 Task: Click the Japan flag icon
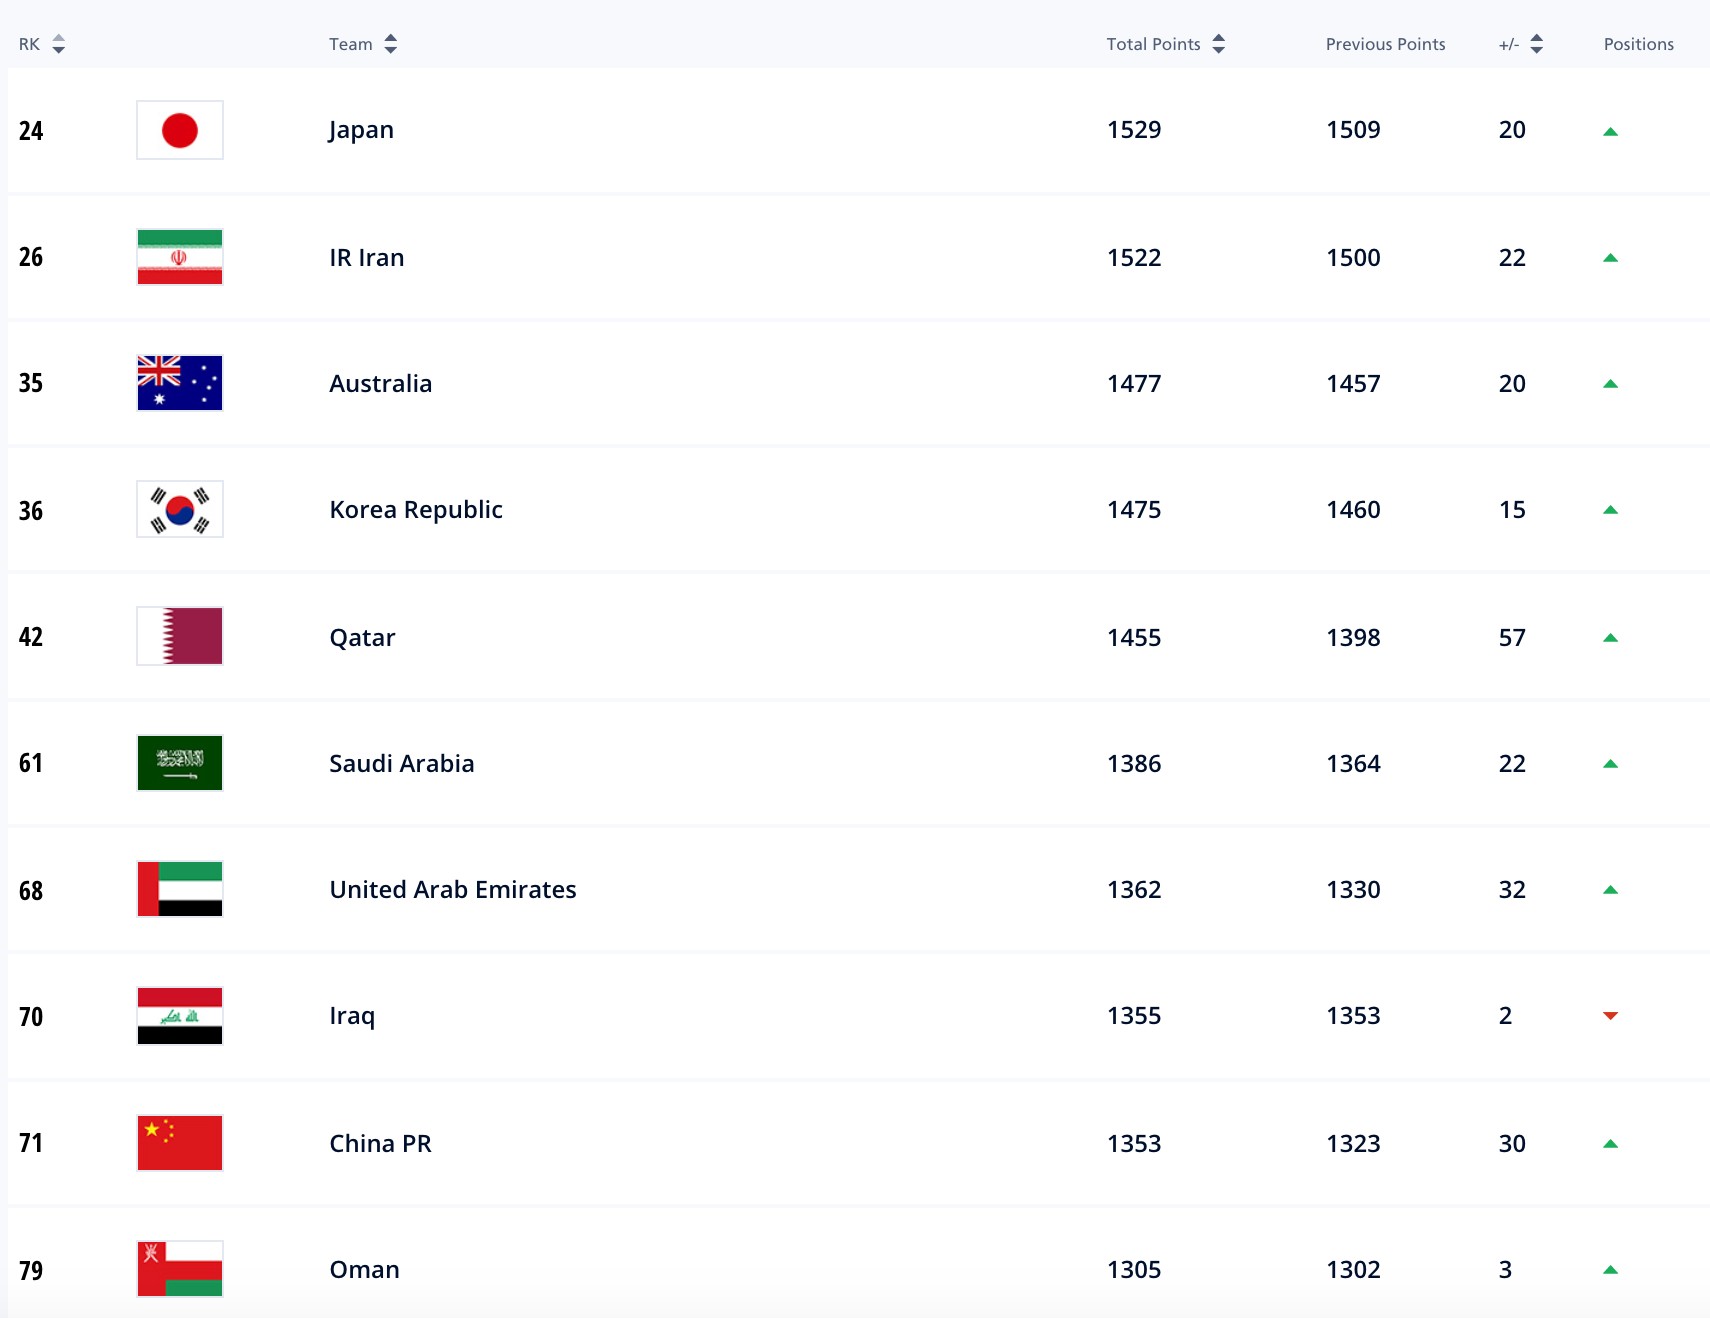tap(180, 130)
